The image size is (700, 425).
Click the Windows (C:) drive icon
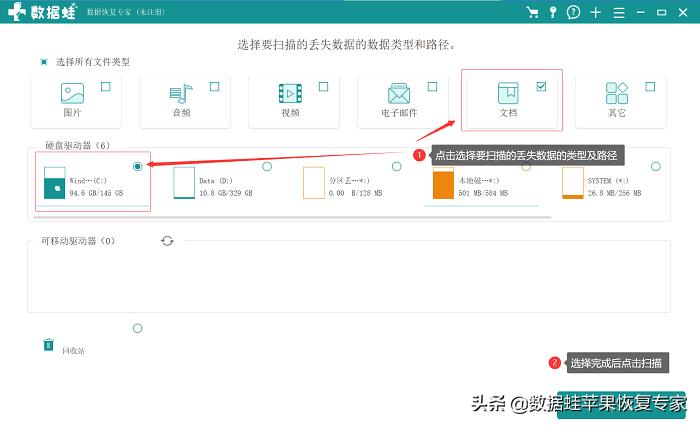point(54,183)
